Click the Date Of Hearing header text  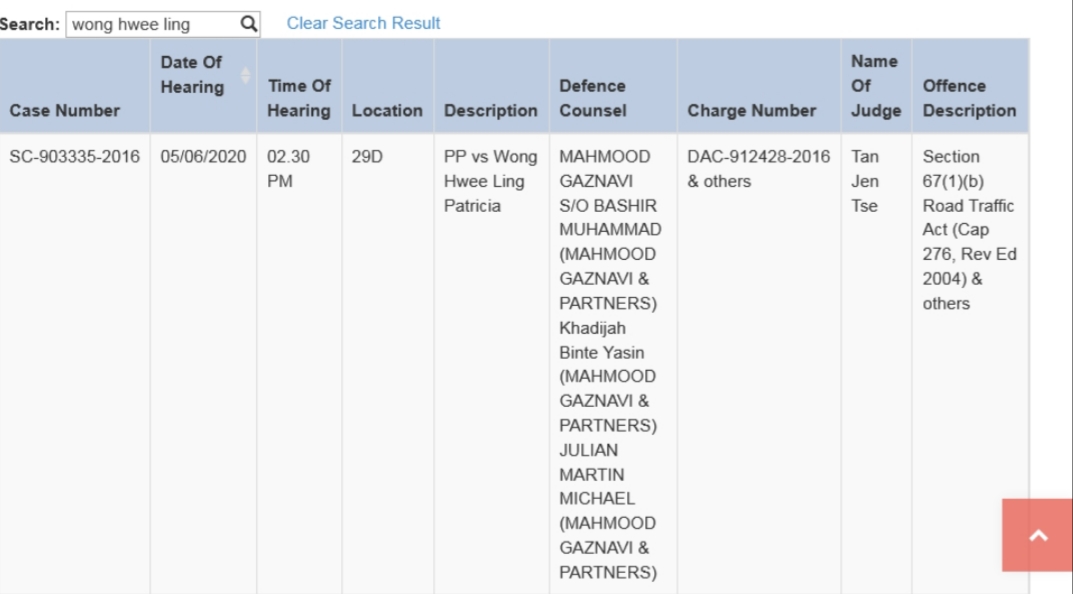(x=192, y=75)
